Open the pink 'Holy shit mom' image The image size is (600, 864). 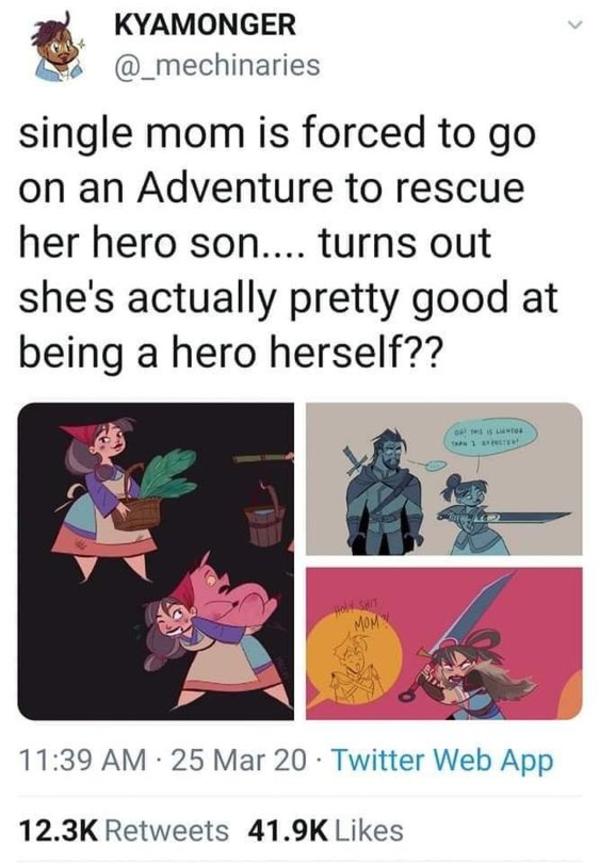tap(444, 643)
